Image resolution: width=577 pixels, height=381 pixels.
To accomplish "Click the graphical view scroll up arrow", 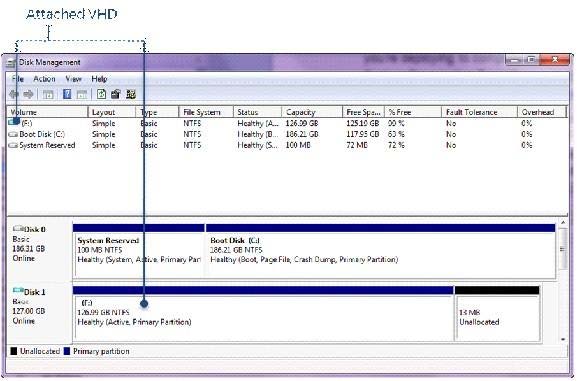I will pyautogui.click(x=563, y=223).
